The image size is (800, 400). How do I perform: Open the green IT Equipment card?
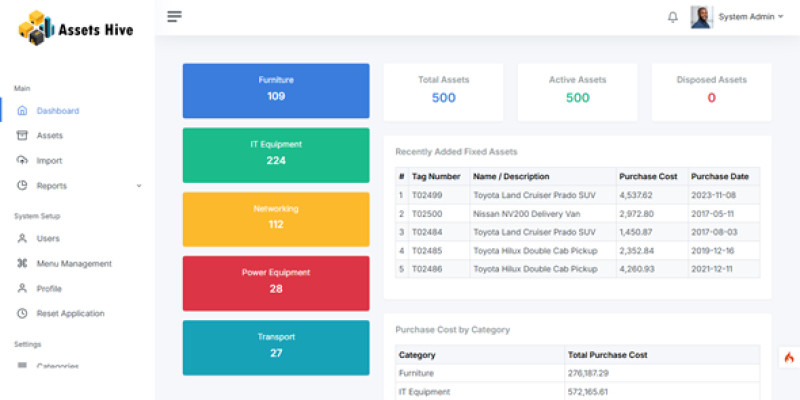(x=276, y=154)
